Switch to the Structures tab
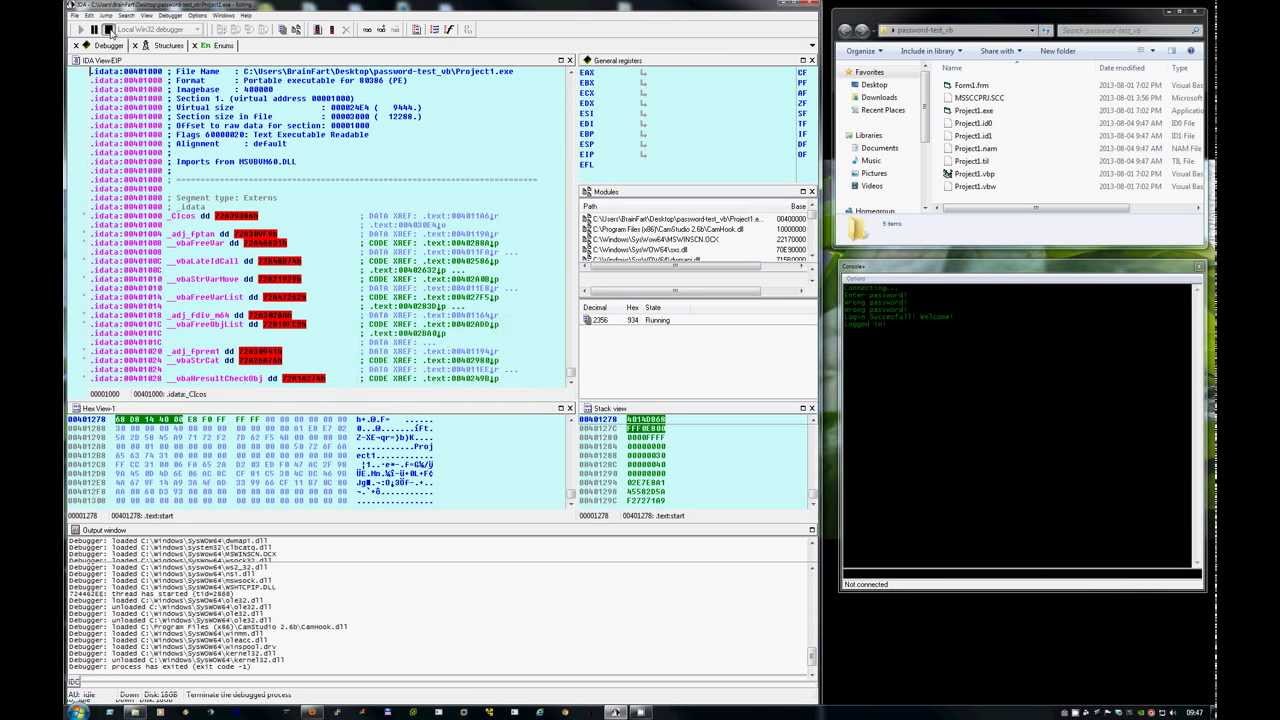This screenshot has width=1280, height=720. (x=168, y=46)
